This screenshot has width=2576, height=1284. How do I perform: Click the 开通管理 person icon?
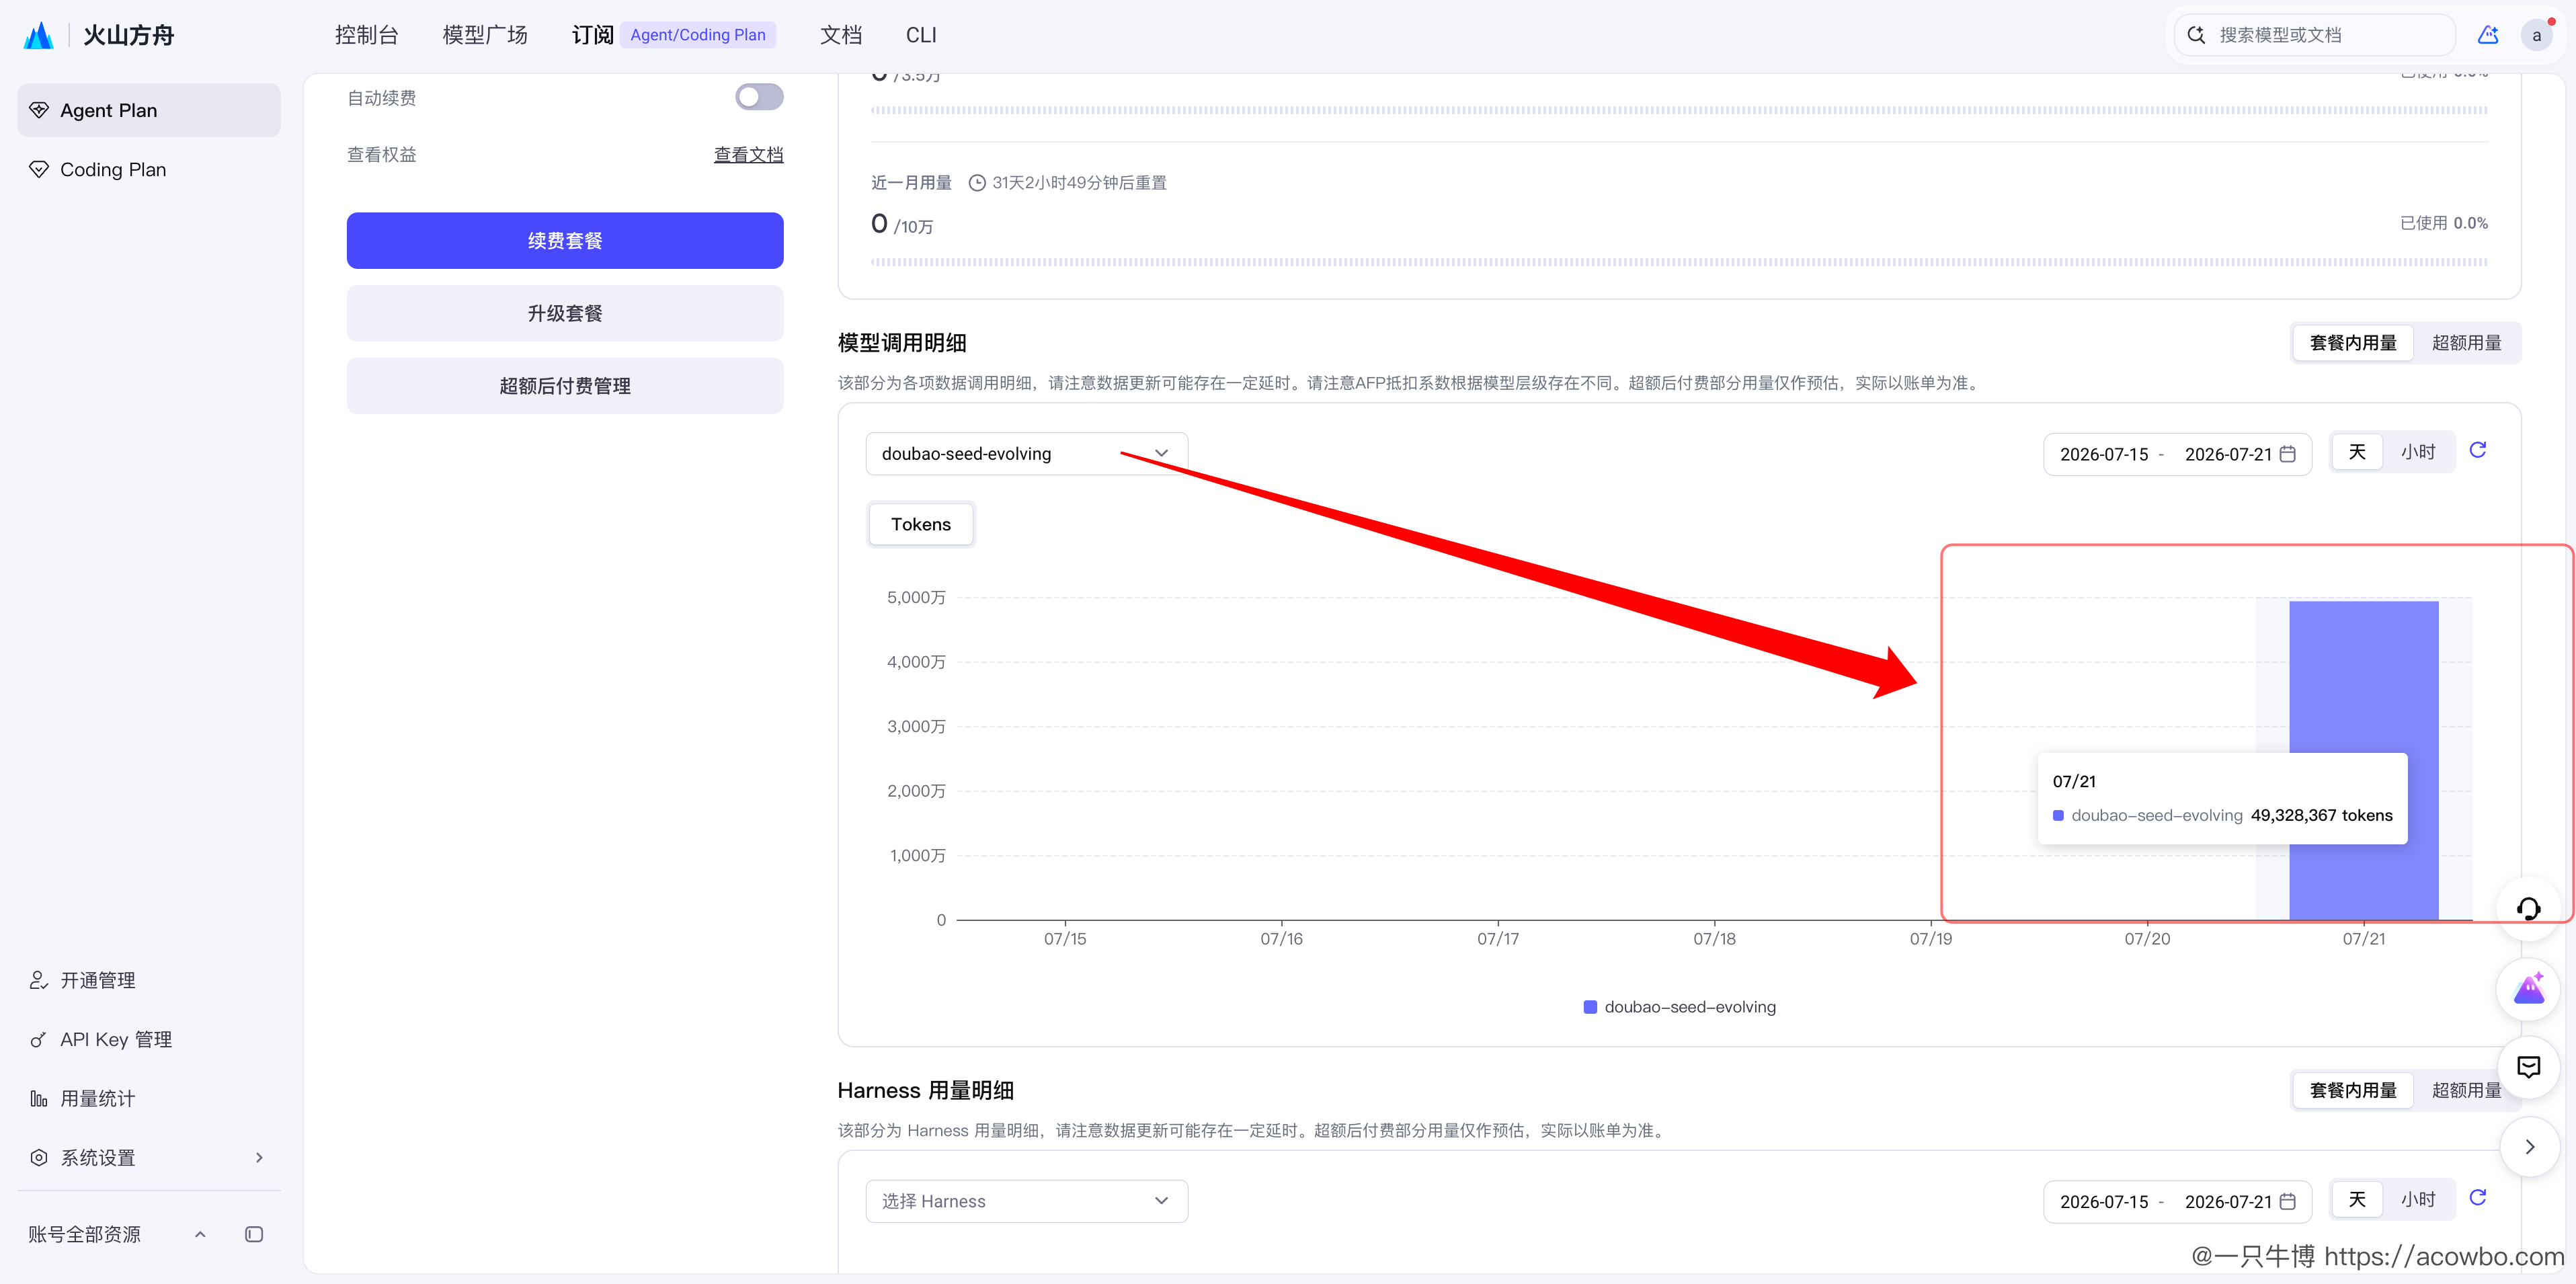[x=39, y=980]
